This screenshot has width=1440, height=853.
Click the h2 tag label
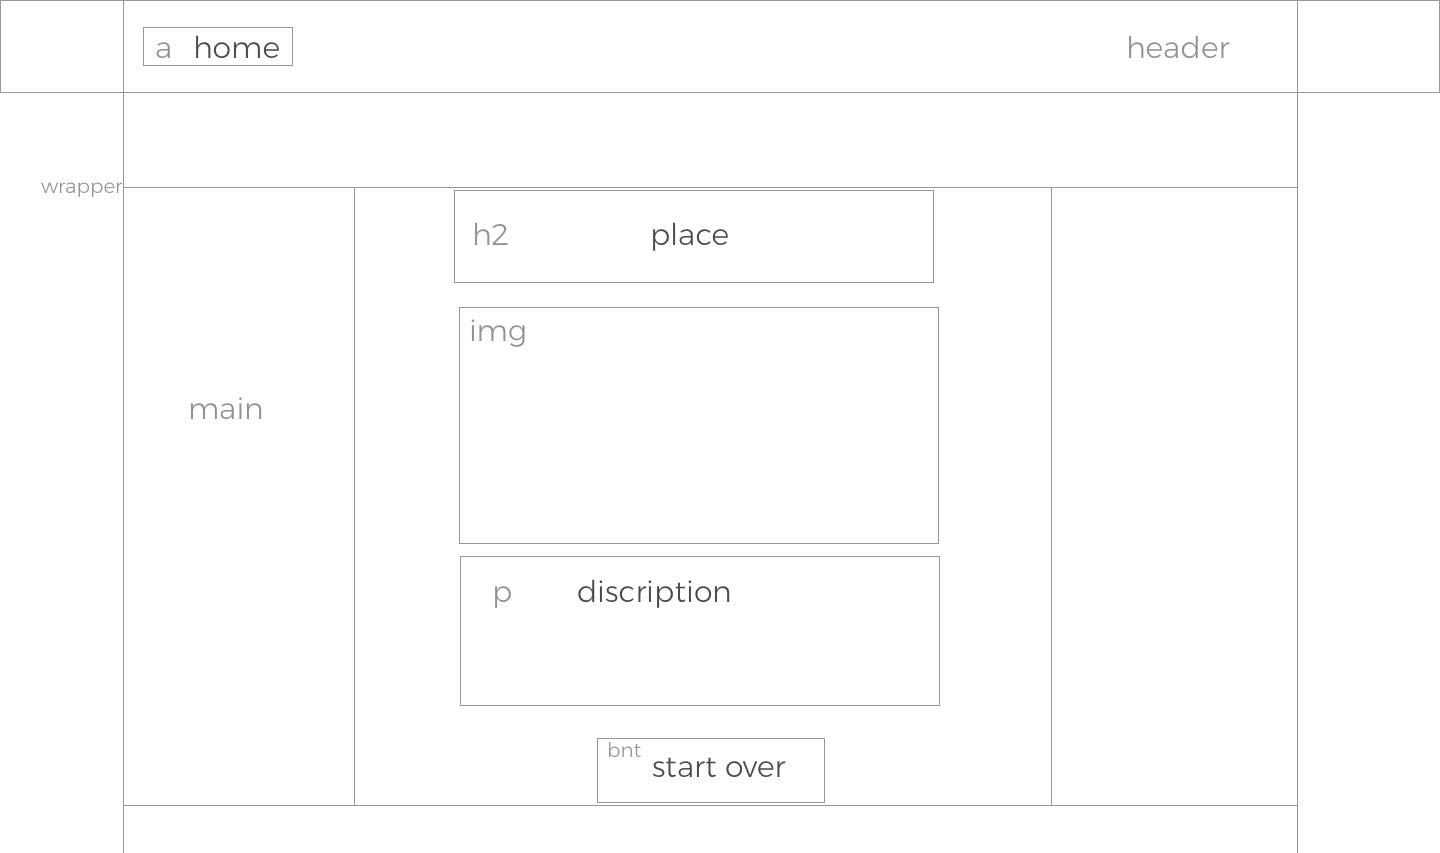490,235
